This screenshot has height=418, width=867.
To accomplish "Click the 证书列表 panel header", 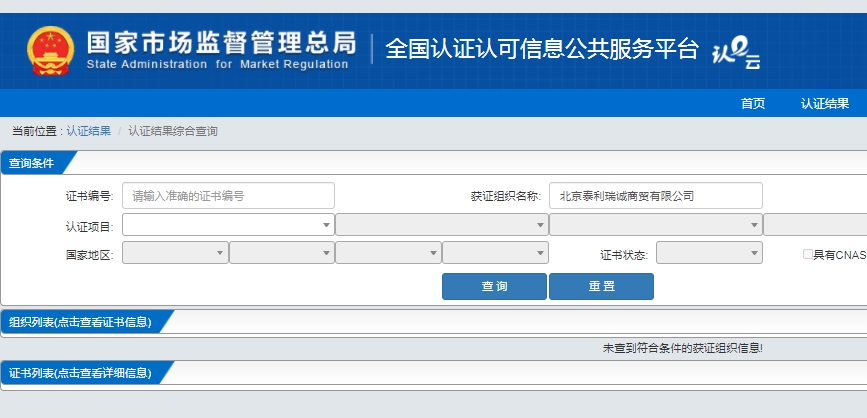I will (x=80, y=373).
